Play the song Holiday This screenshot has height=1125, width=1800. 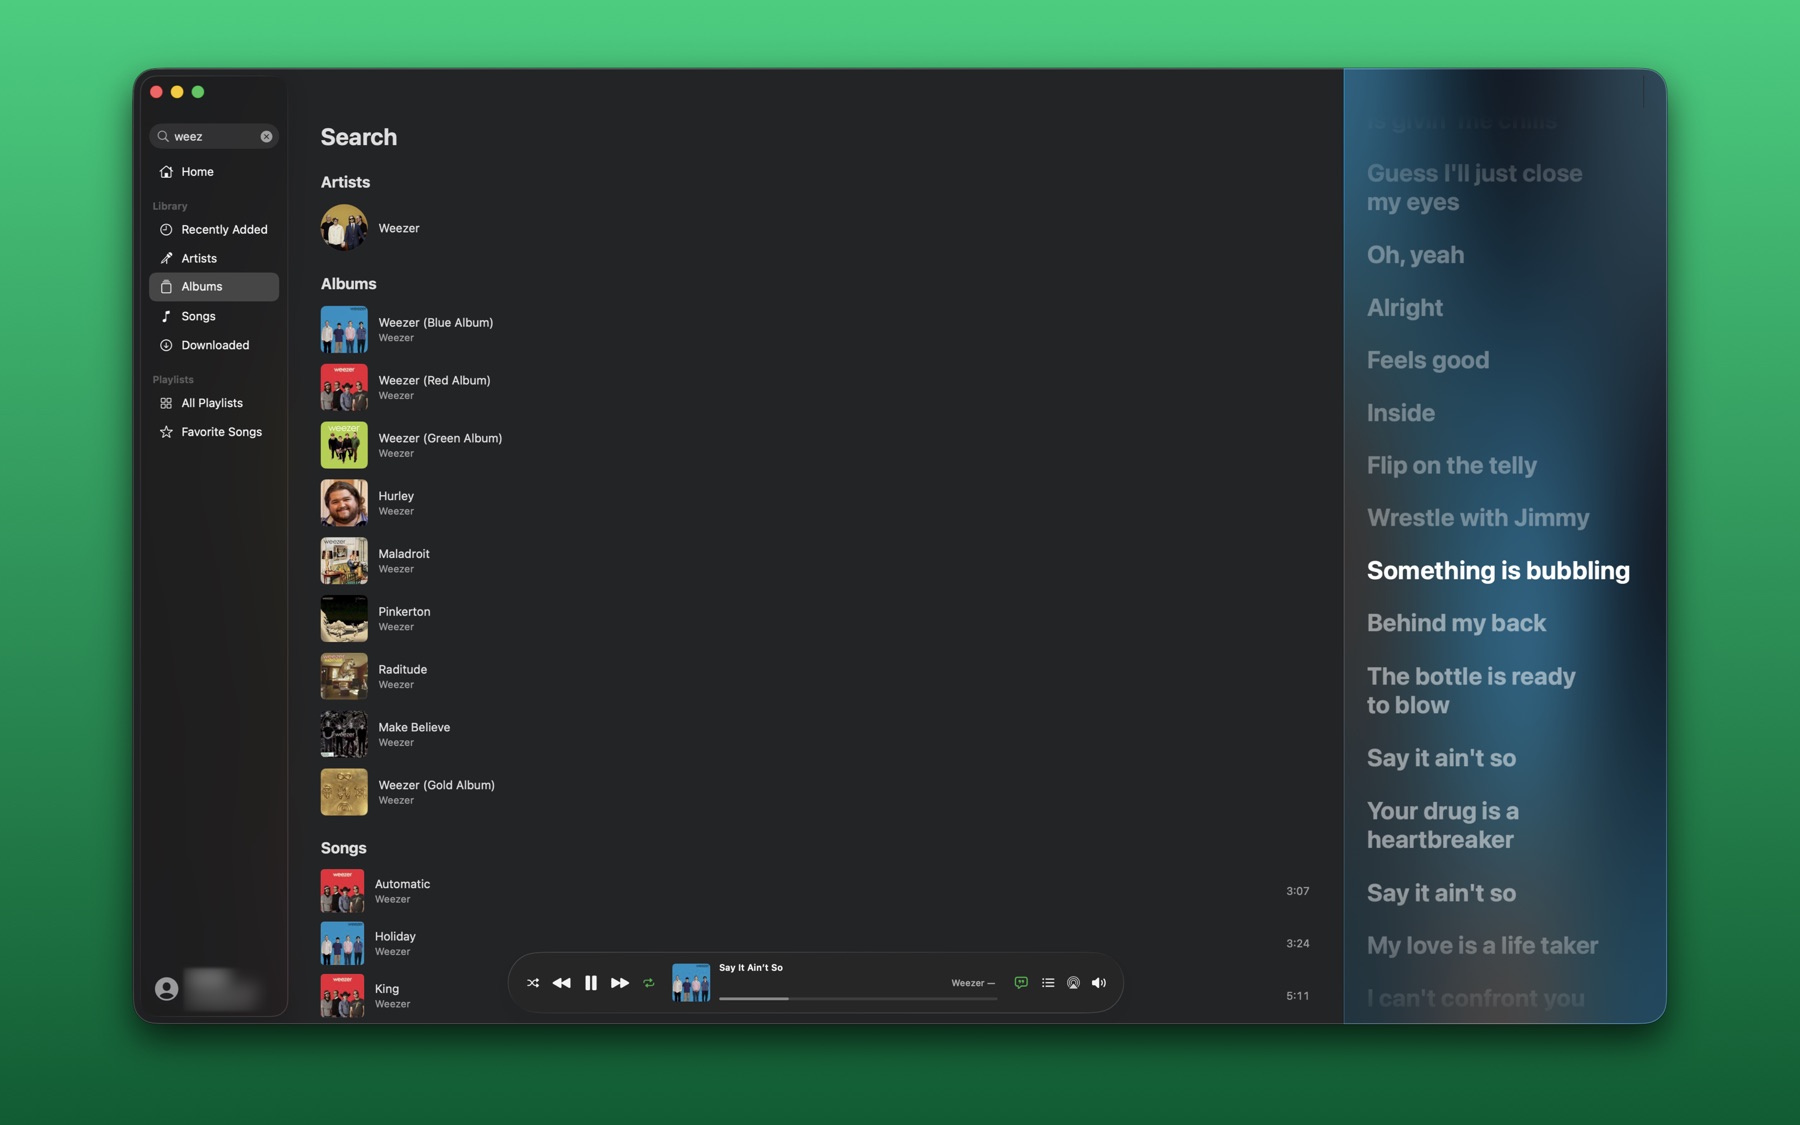[x=815, y=944]
